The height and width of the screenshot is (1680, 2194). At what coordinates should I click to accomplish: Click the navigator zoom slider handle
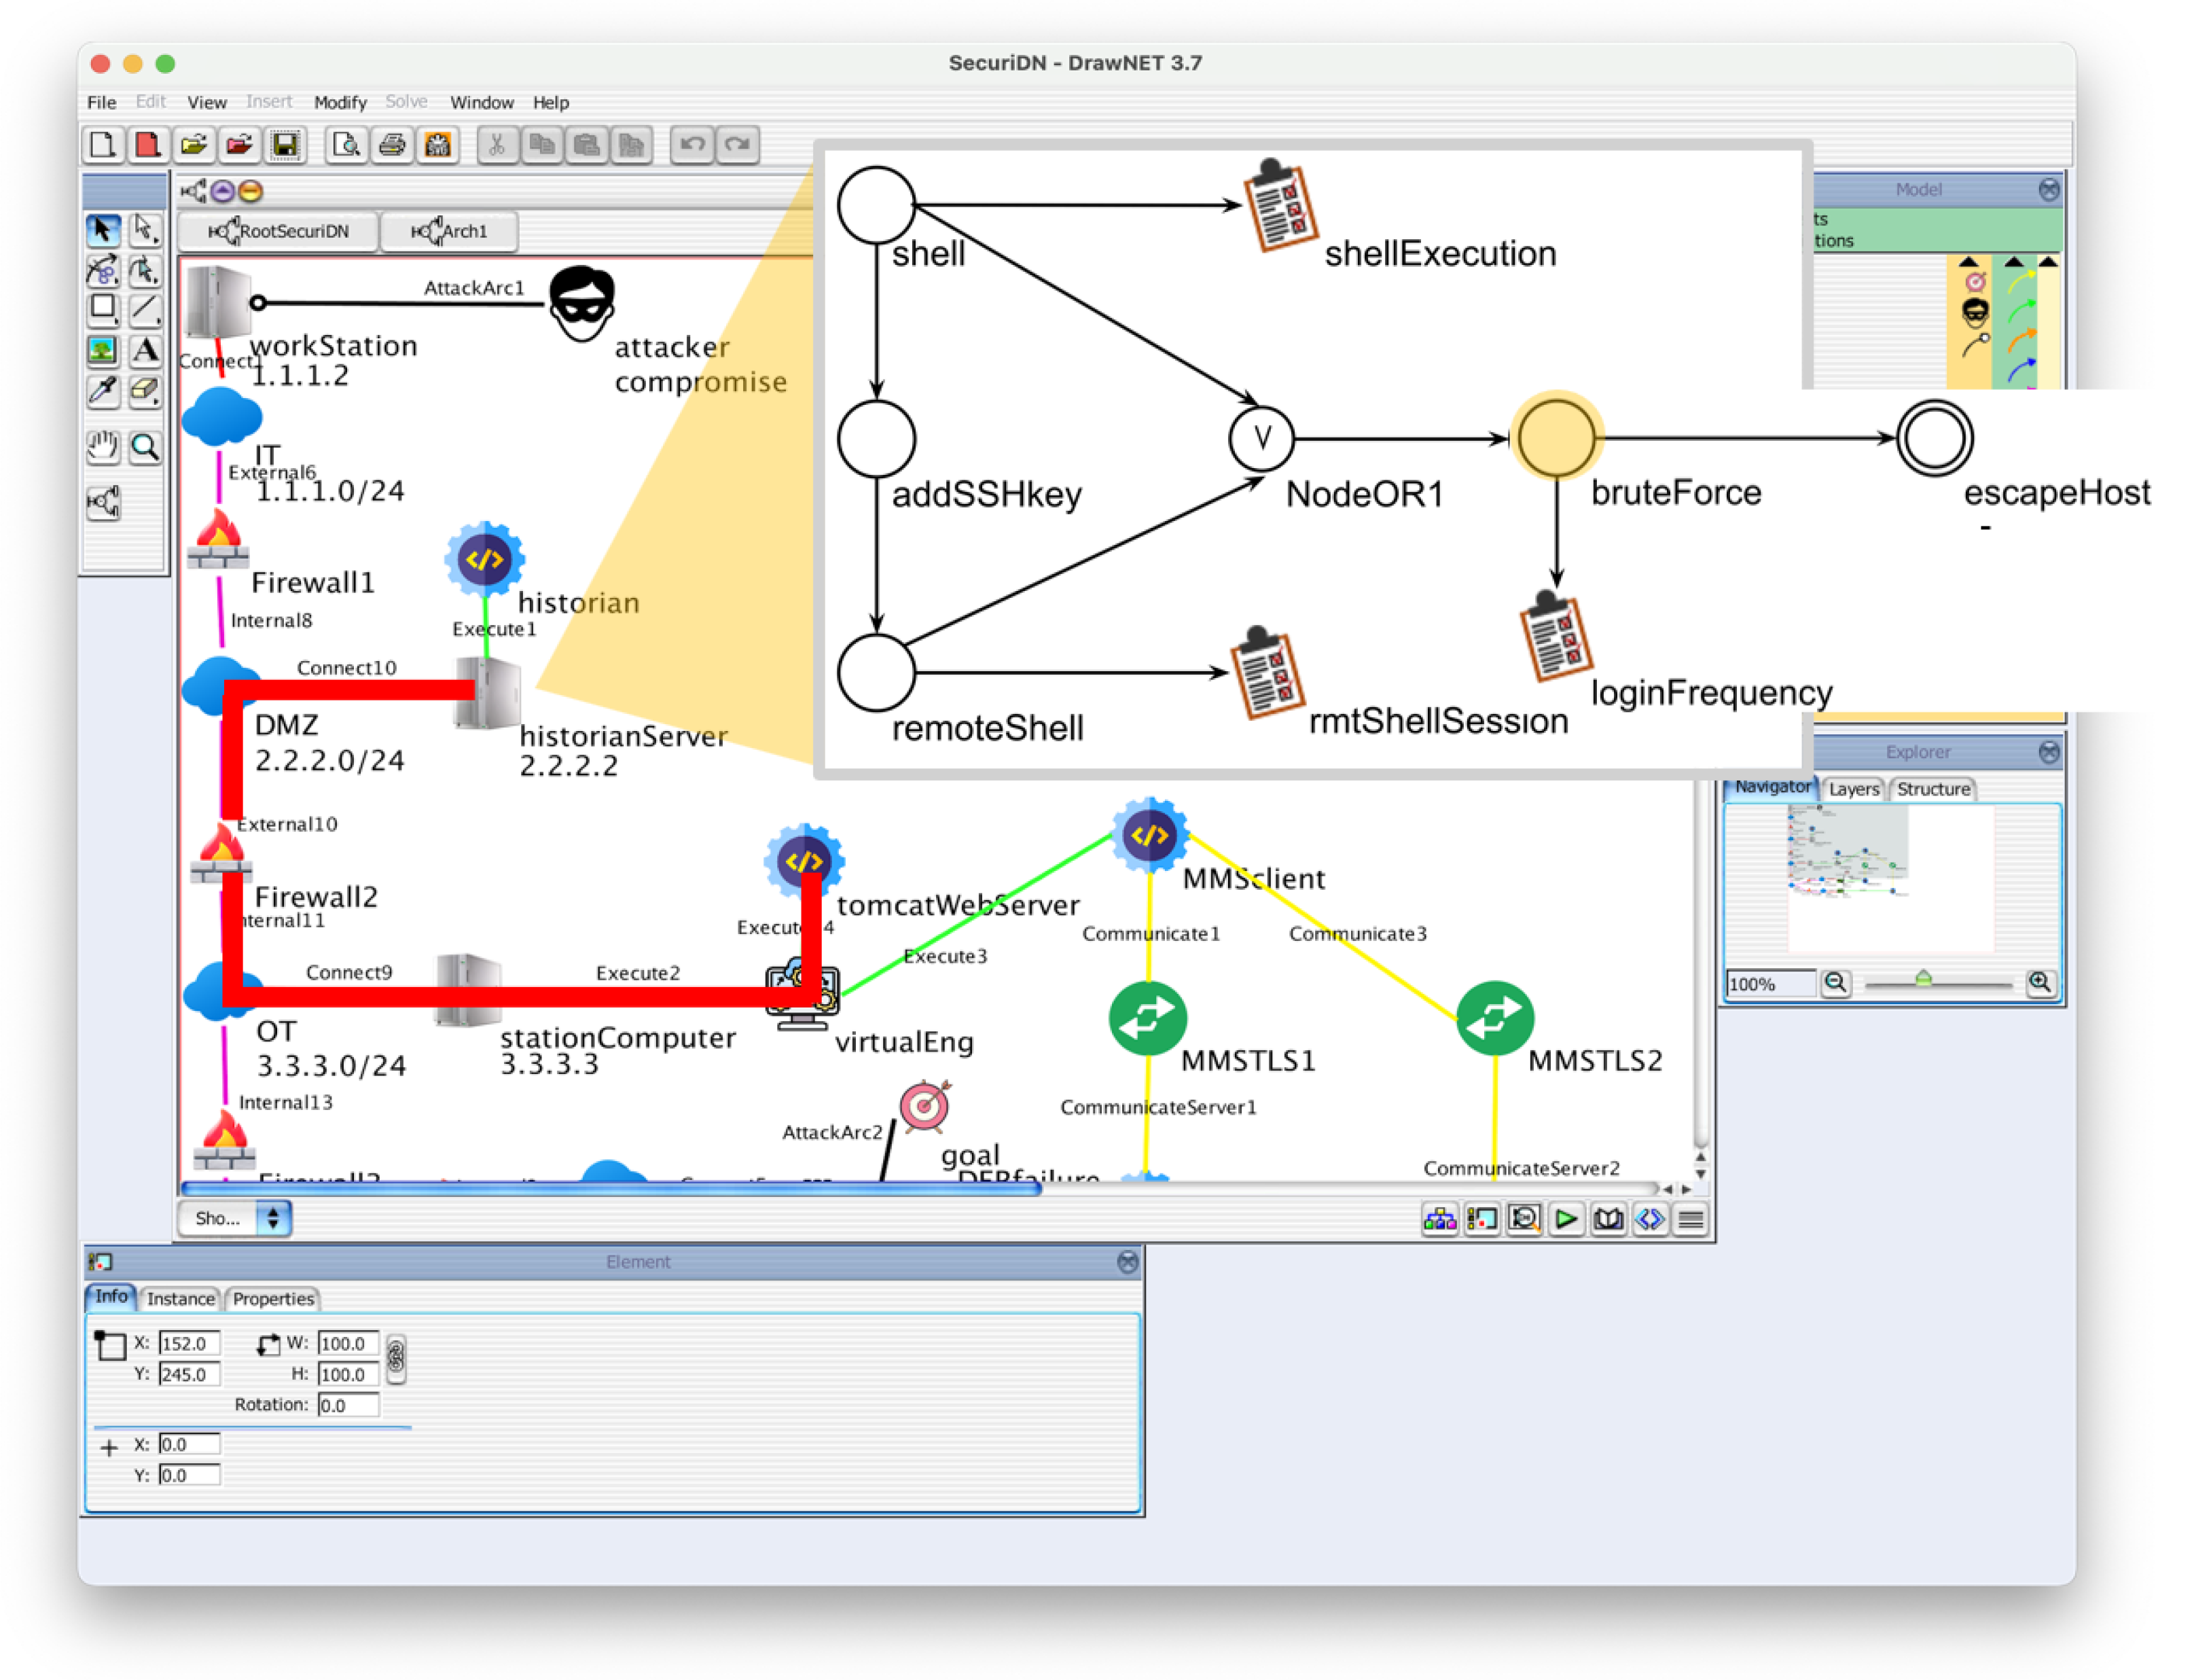pyautogui.click(x=1922, y=979)
